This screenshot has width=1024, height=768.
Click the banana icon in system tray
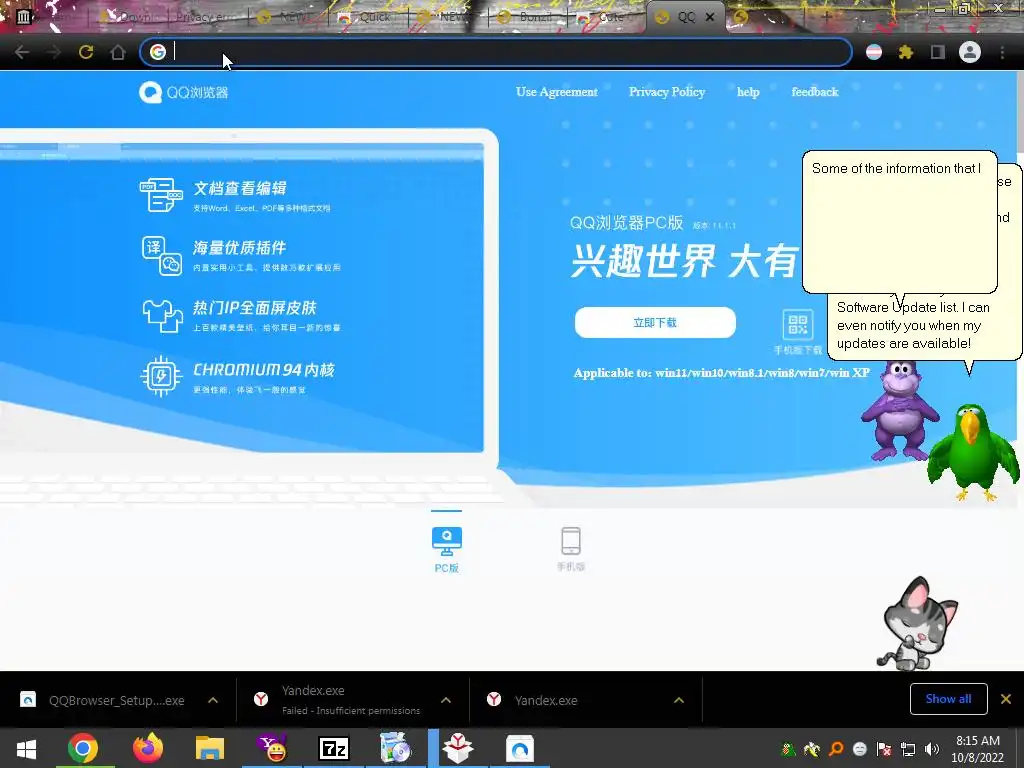tap(812, 749)
